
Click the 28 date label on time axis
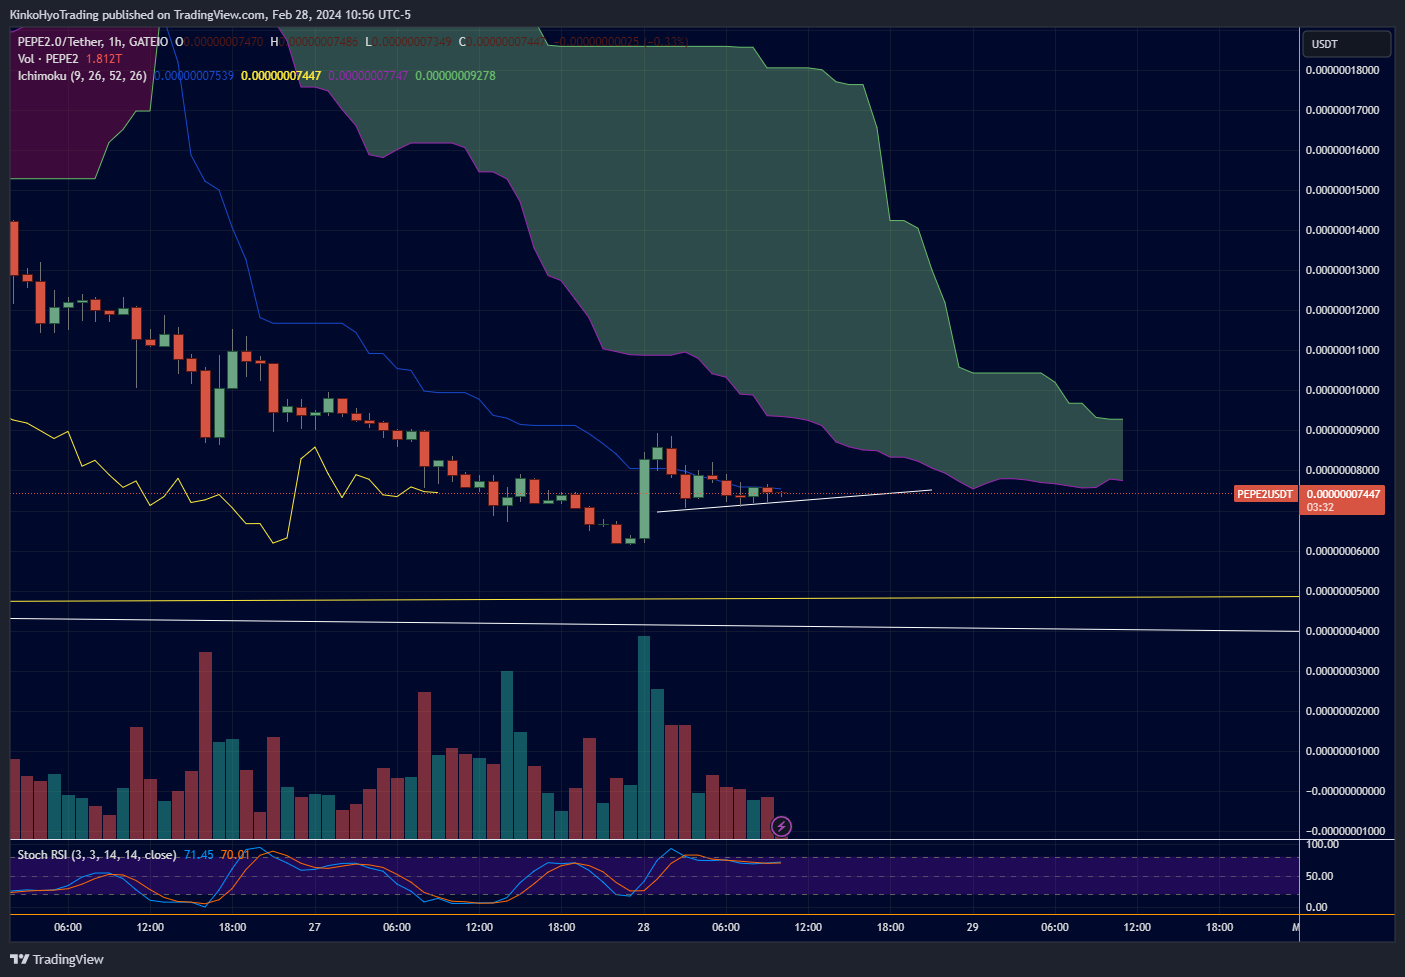643,927
